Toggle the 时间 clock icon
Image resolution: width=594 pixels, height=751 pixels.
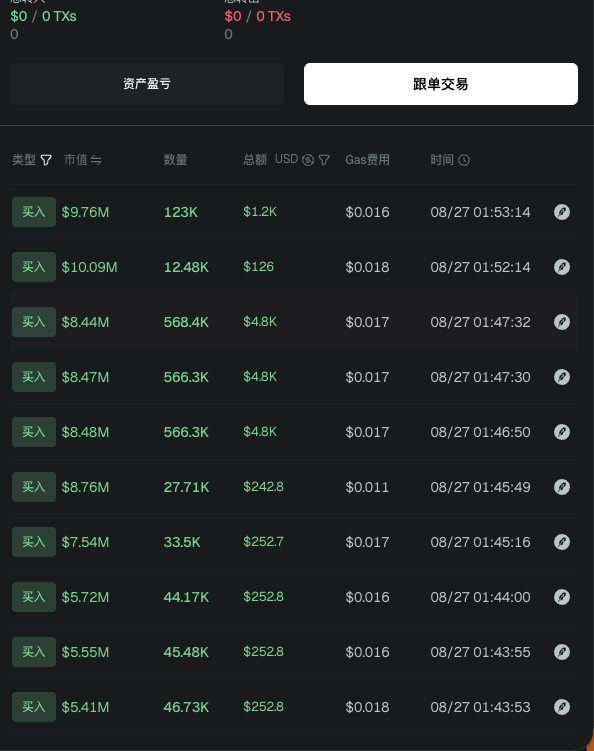click(x=464, y=160)
